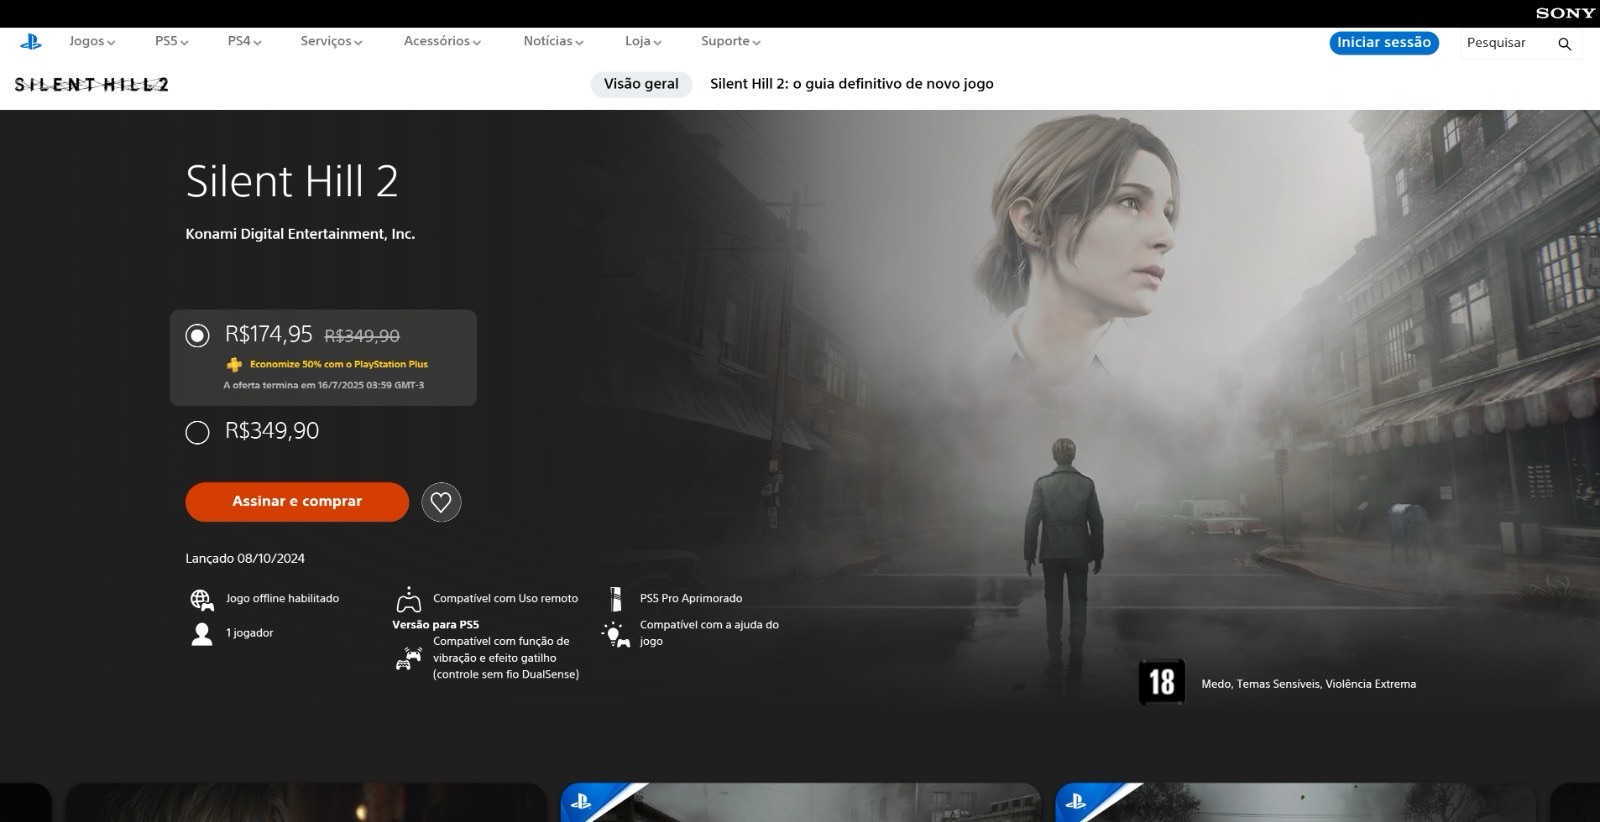The image size is (1600, 822).
Task: Click the game help lightbulb icon
Action: [x=615, y=634]
